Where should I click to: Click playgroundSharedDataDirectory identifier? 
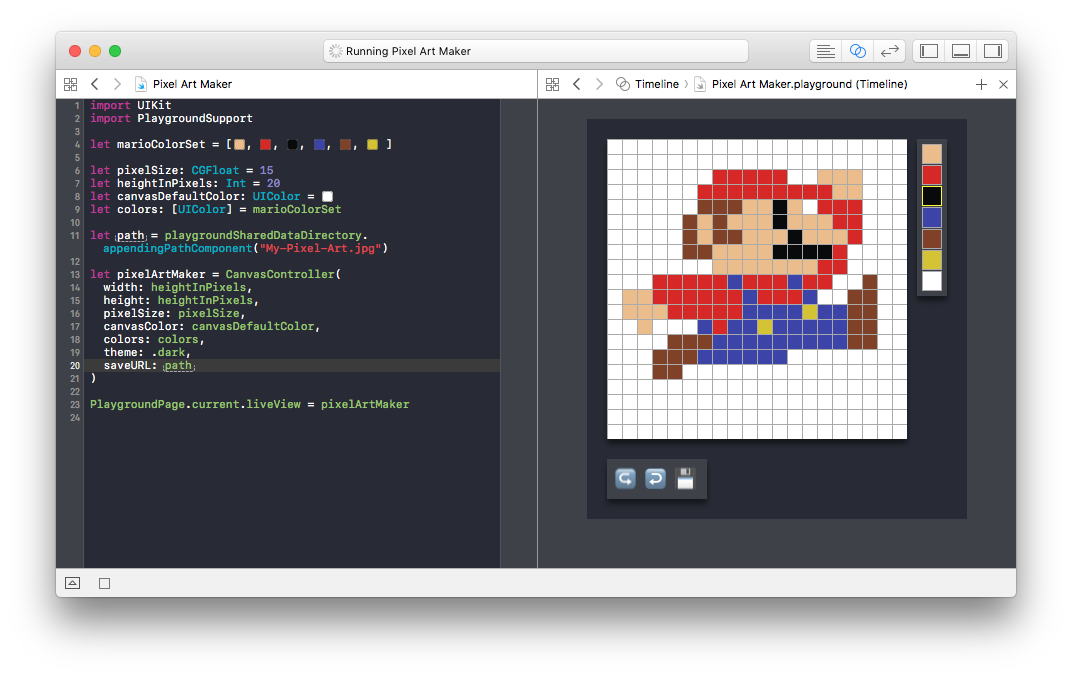click(263, 235)
